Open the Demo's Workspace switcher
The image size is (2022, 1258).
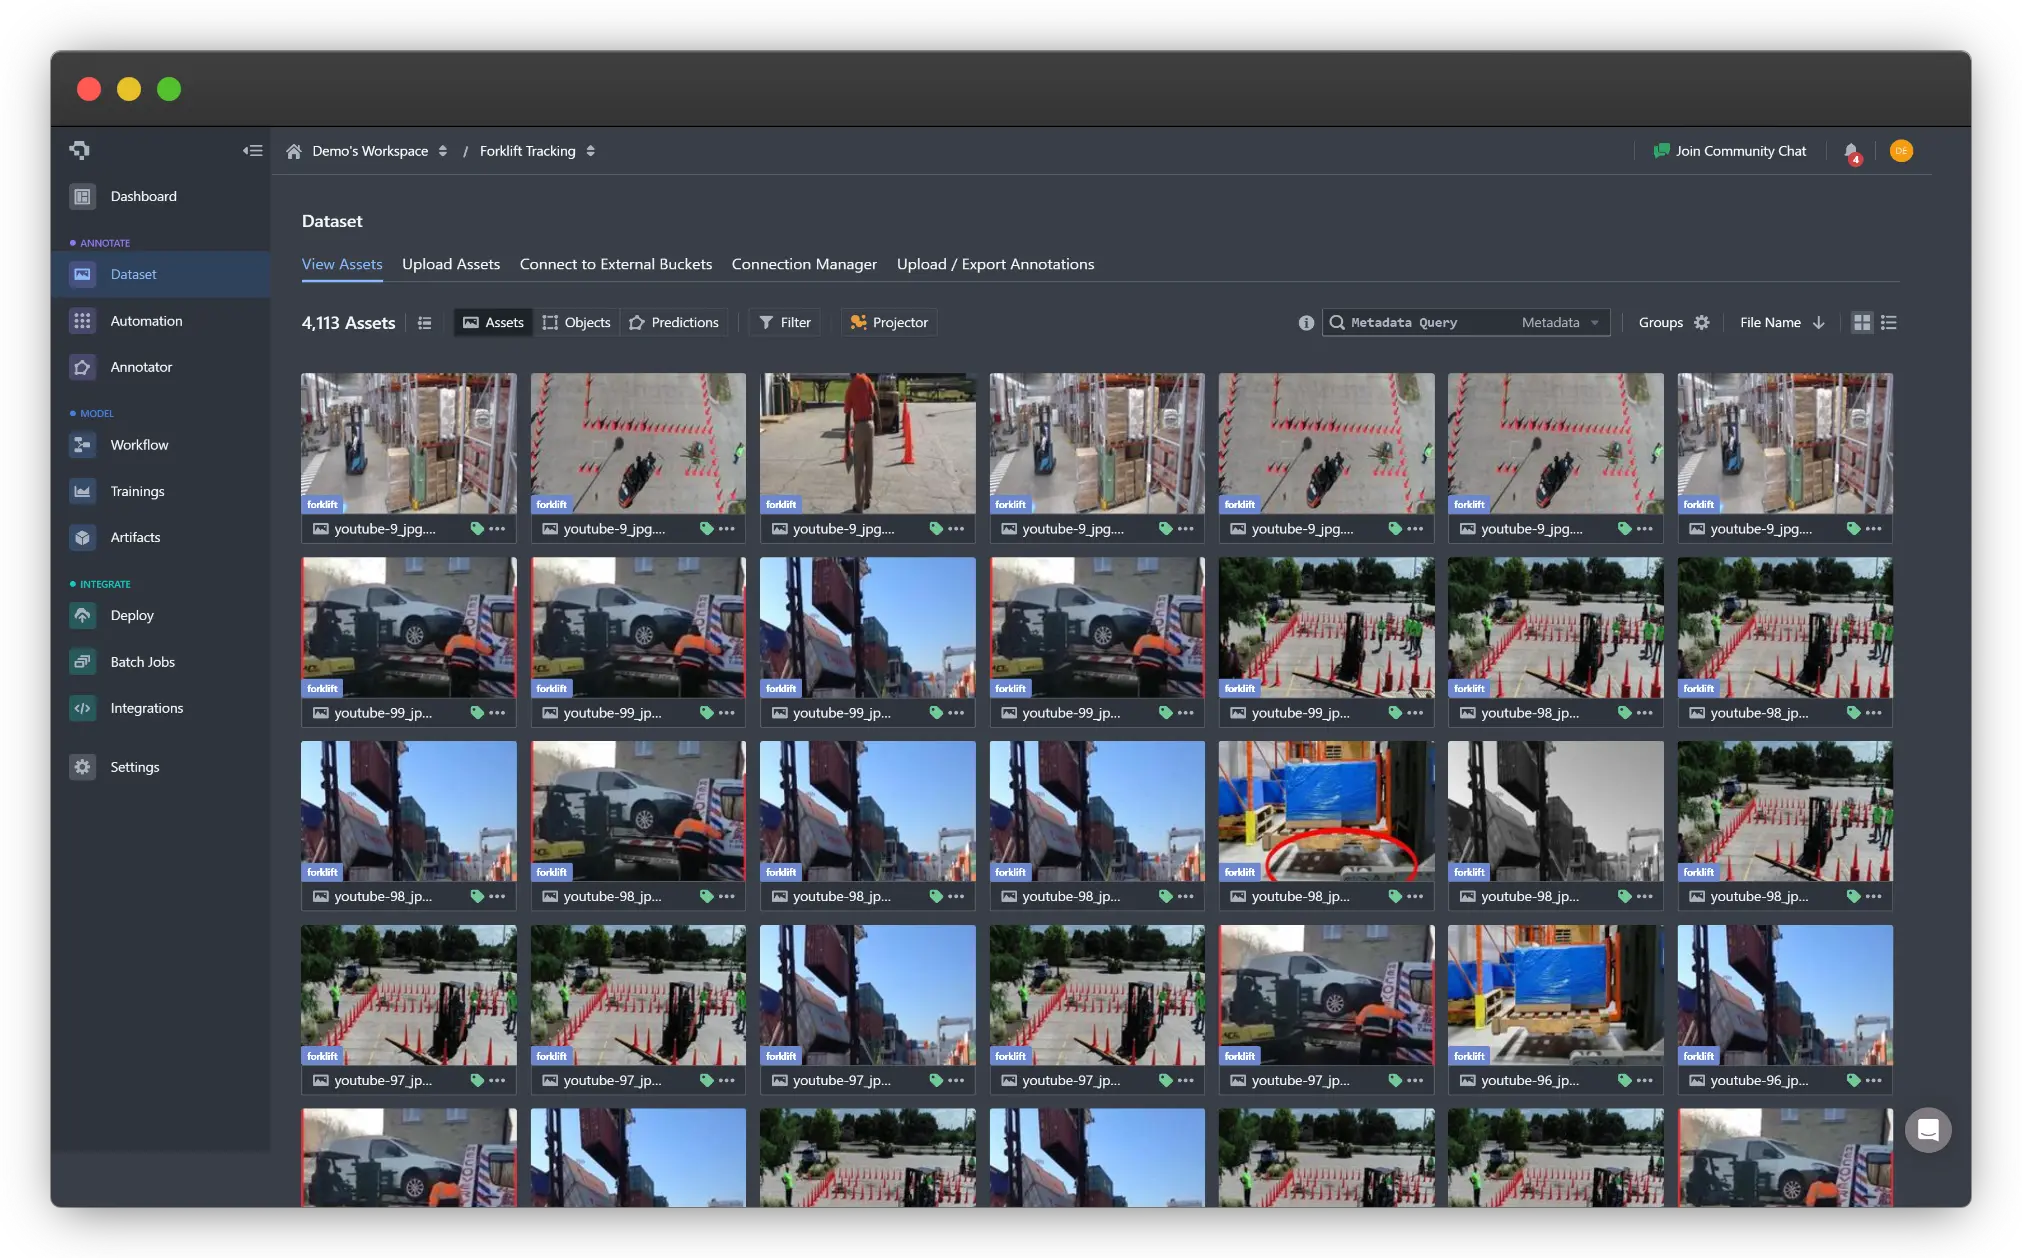click(x=379, y=151)
